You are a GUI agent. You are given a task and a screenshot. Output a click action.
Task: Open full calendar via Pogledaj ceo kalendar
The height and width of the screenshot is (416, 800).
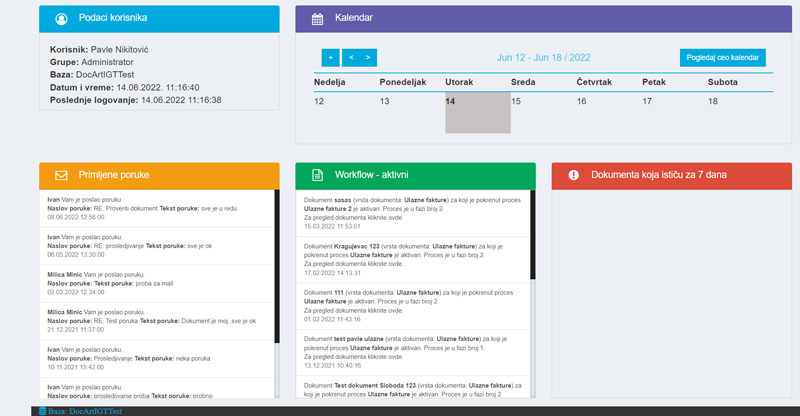[722, 58]
